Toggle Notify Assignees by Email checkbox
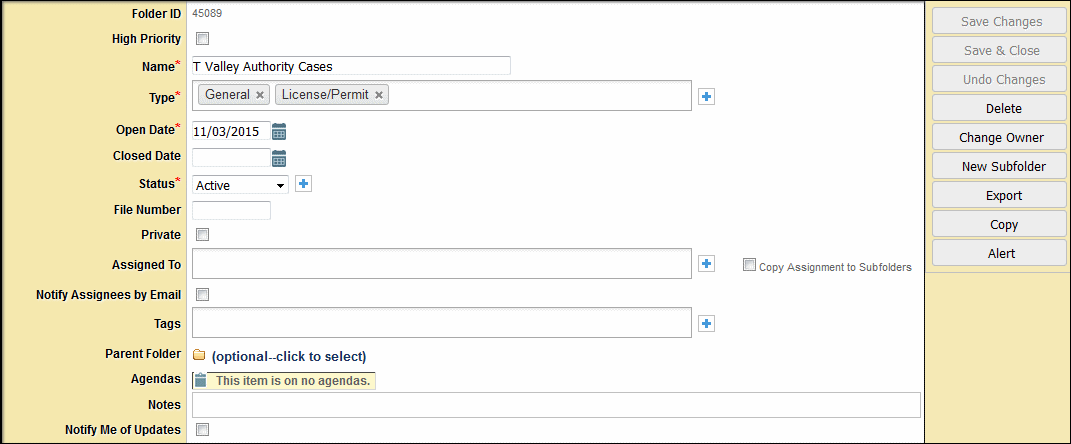This screenshot has width=1071, height=444. (202, 295)
